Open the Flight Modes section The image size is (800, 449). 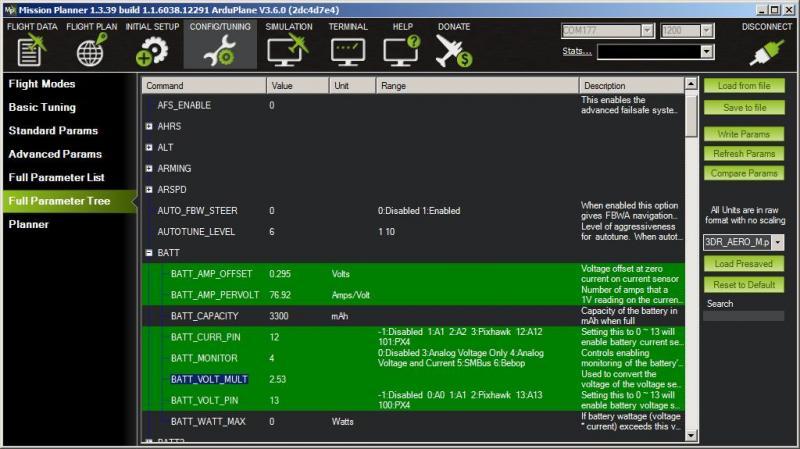click(x=42, y=84)
